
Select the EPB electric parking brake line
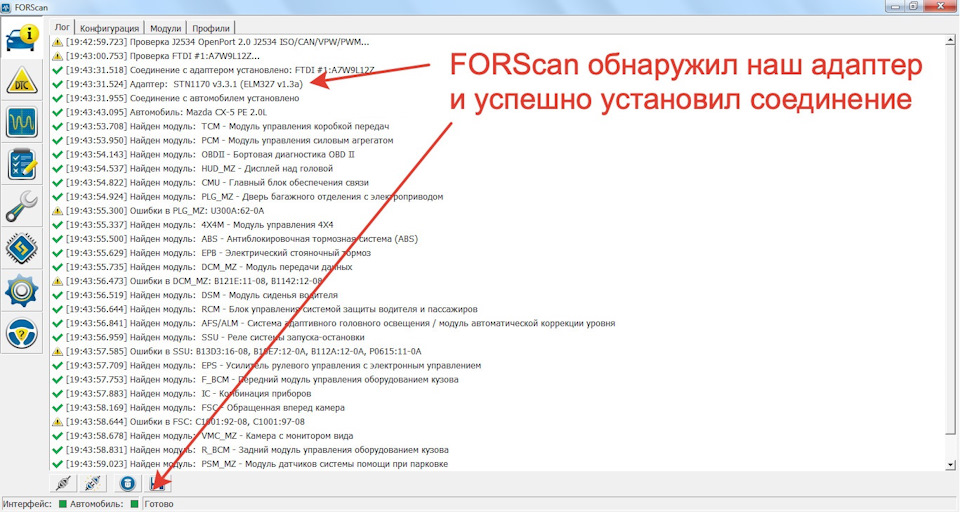pyautogui.click(x=218, y=253)
